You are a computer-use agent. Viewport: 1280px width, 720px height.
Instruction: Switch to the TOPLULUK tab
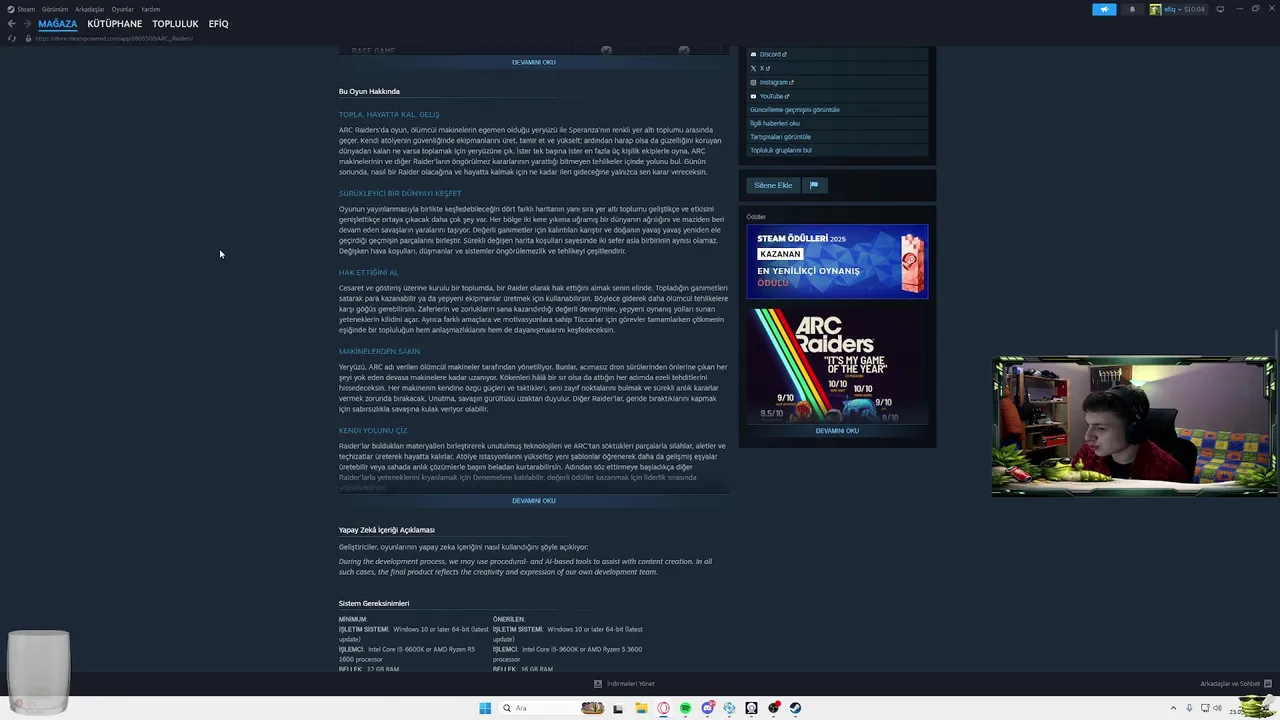click(175, 23)
